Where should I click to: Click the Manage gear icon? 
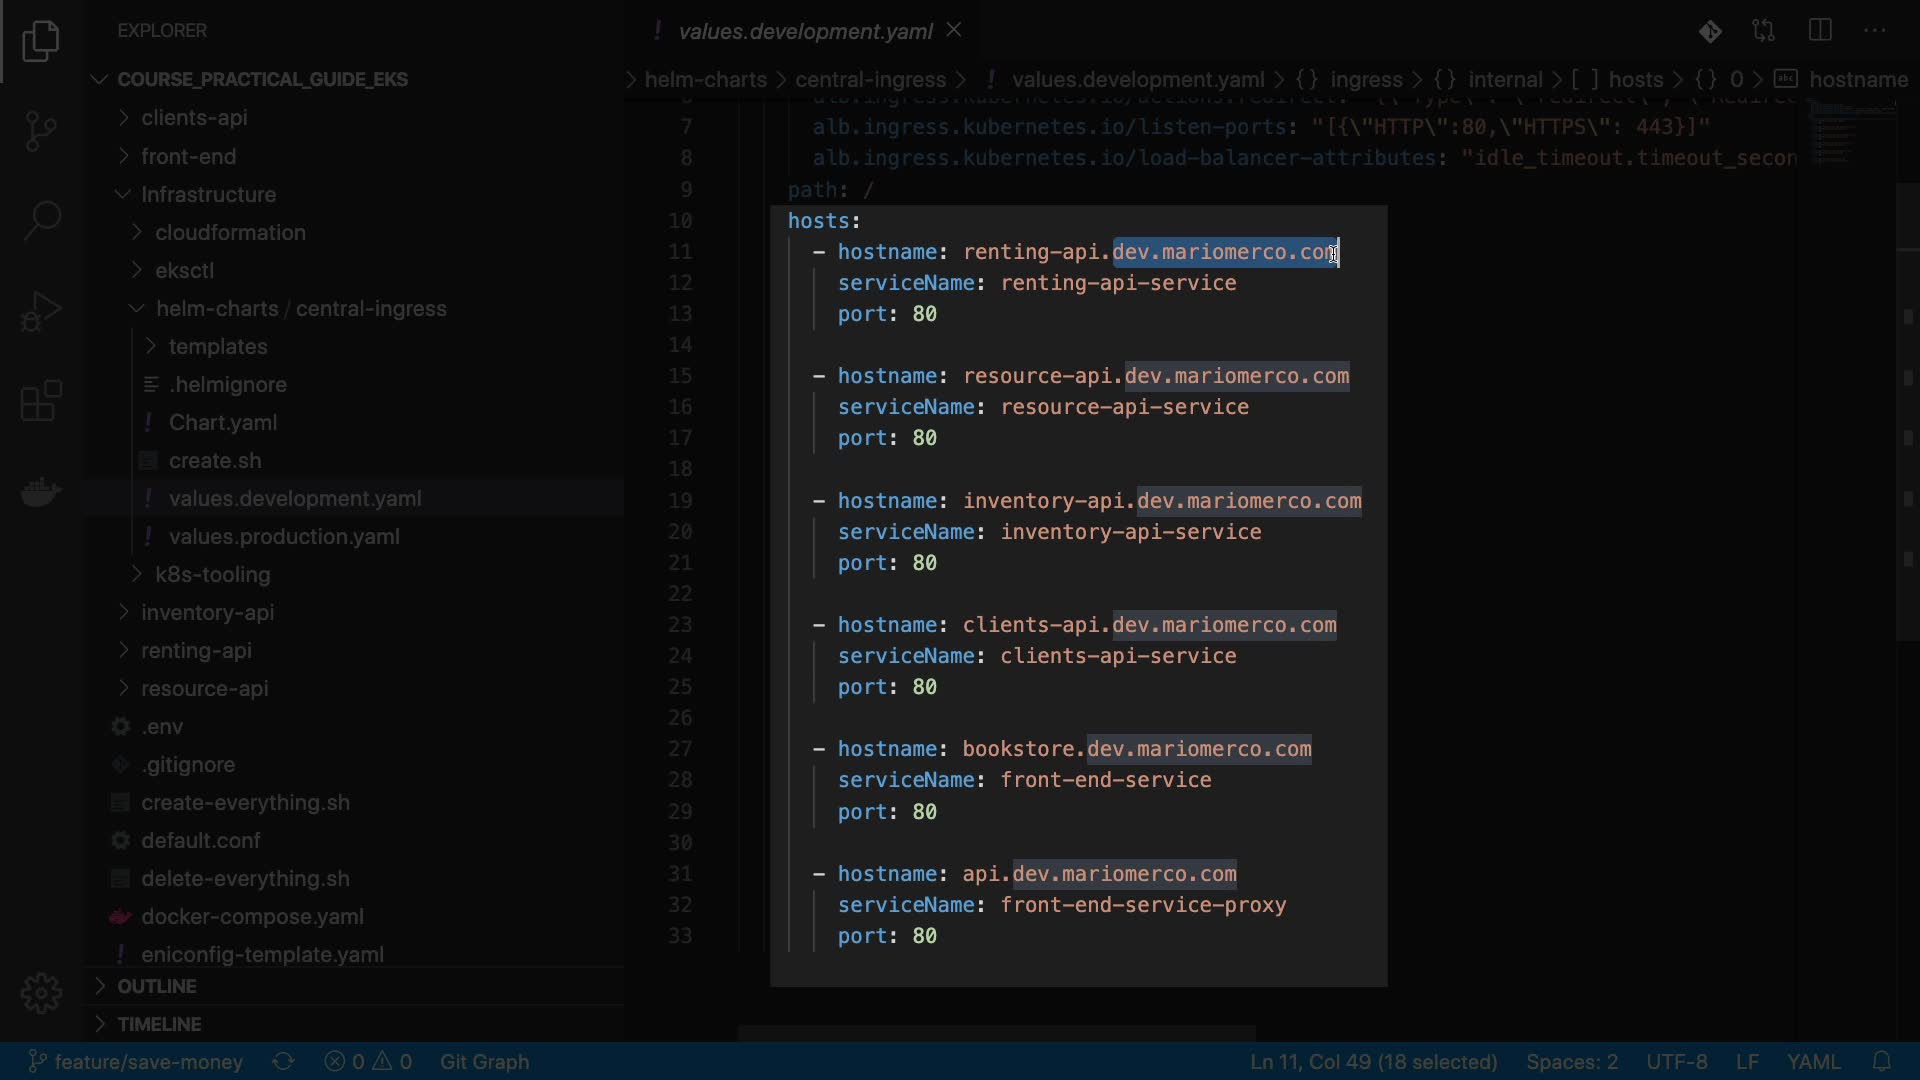41,993
